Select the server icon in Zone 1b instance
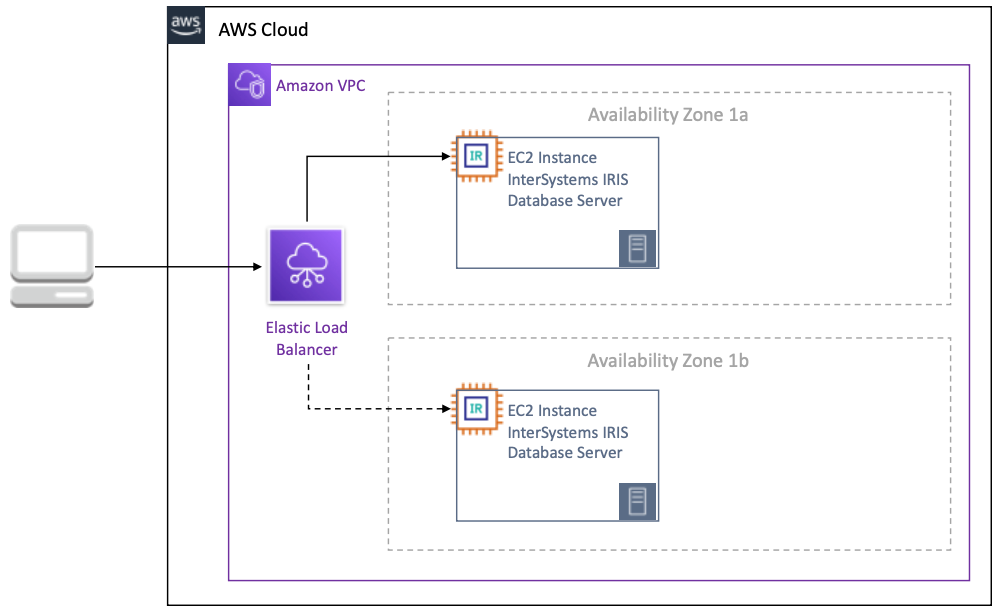The width and height of the screenshot is (998, 614). coord(637,501)
